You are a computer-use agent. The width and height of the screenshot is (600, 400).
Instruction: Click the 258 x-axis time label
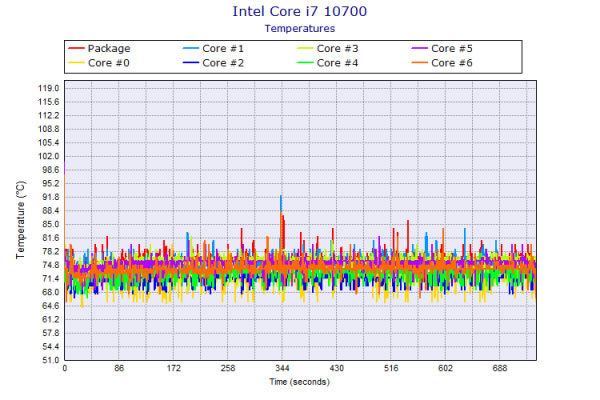click(228, 368)
